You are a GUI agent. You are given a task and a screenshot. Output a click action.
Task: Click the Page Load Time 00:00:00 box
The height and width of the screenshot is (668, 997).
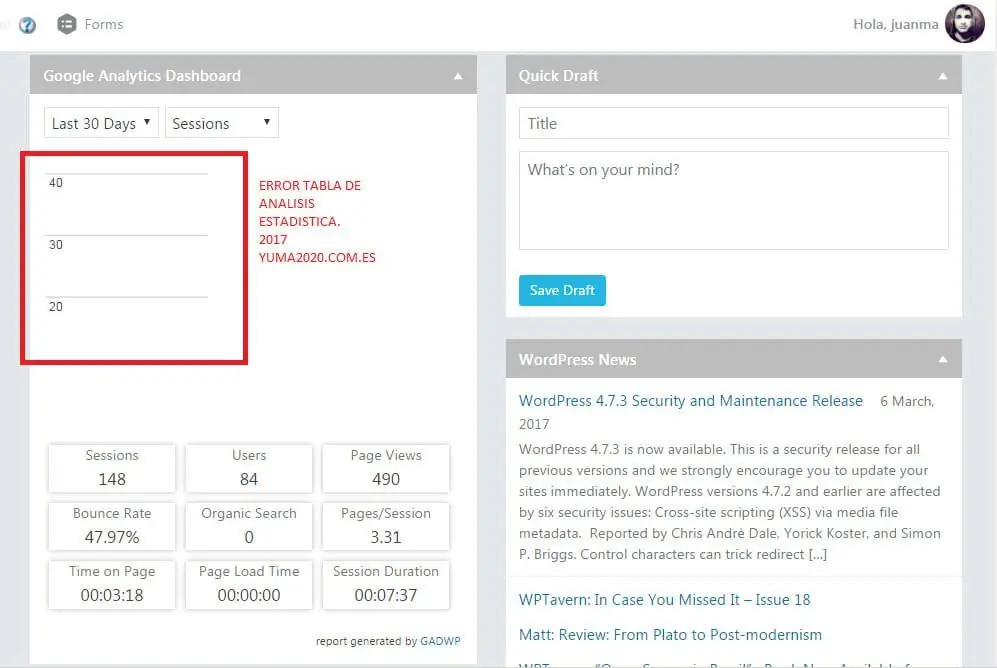pos(249,585)
